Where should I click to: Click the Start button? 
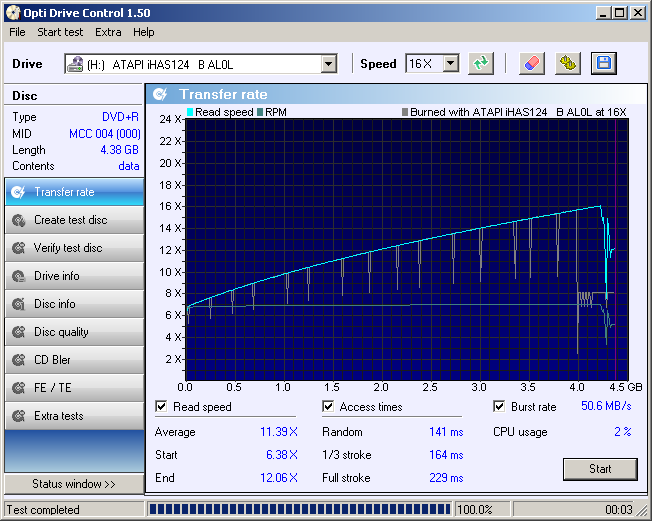tap(600, 469)
